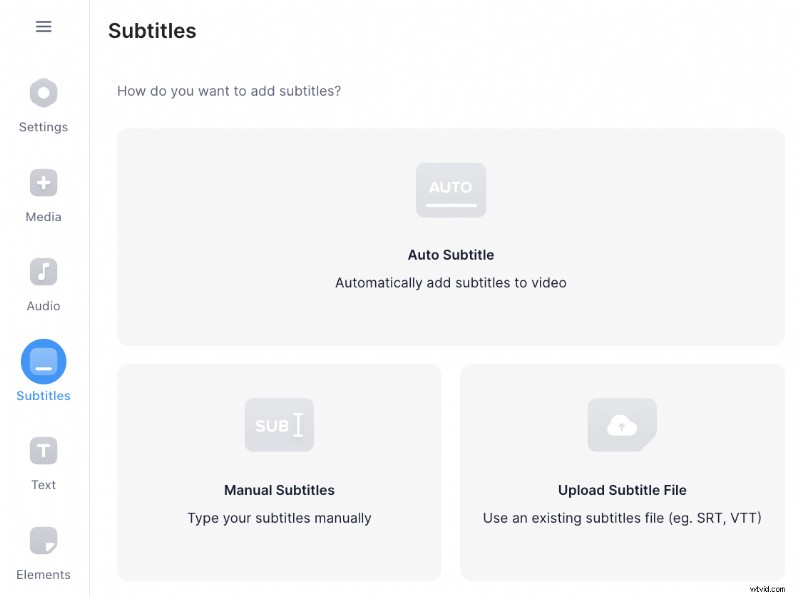Viewport: 800px width, 596px height.
Task: Click the AUTO badge icon
Action: click(x=451, y=190)
